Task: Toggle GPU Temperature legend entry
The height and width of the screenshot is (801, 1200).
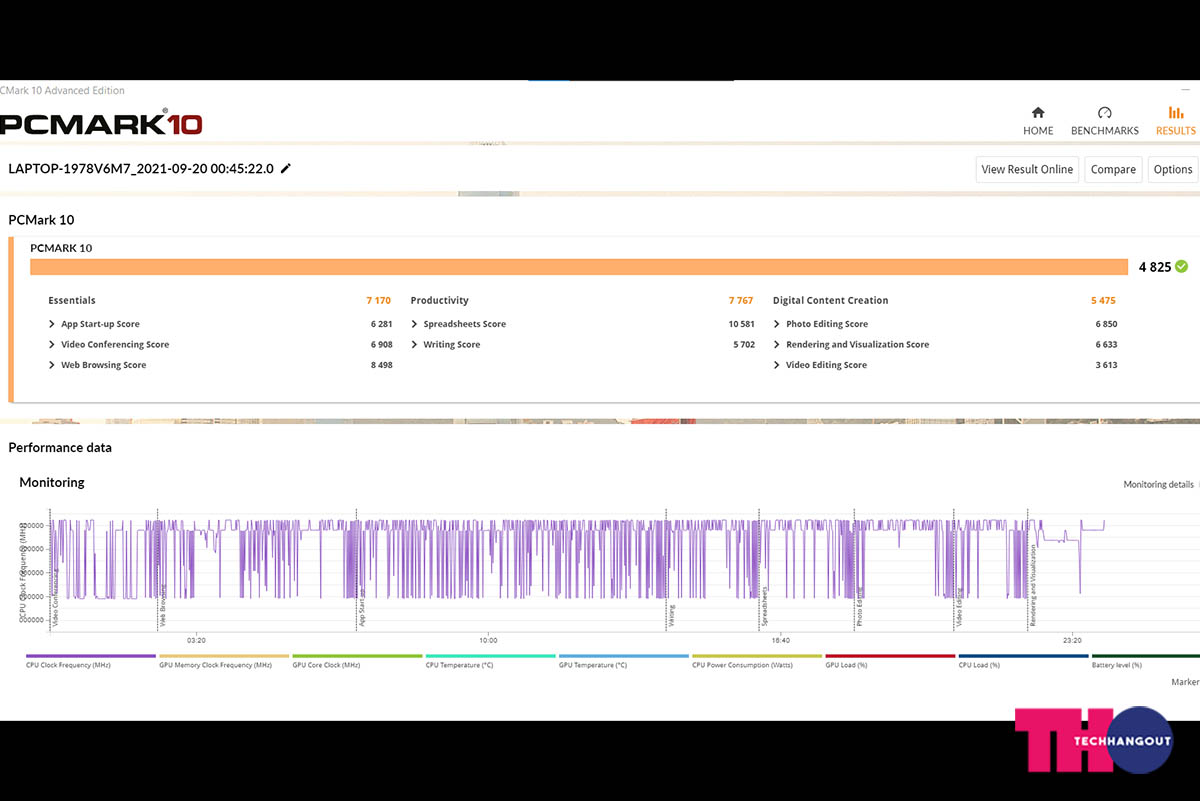Action: point(623,662)
